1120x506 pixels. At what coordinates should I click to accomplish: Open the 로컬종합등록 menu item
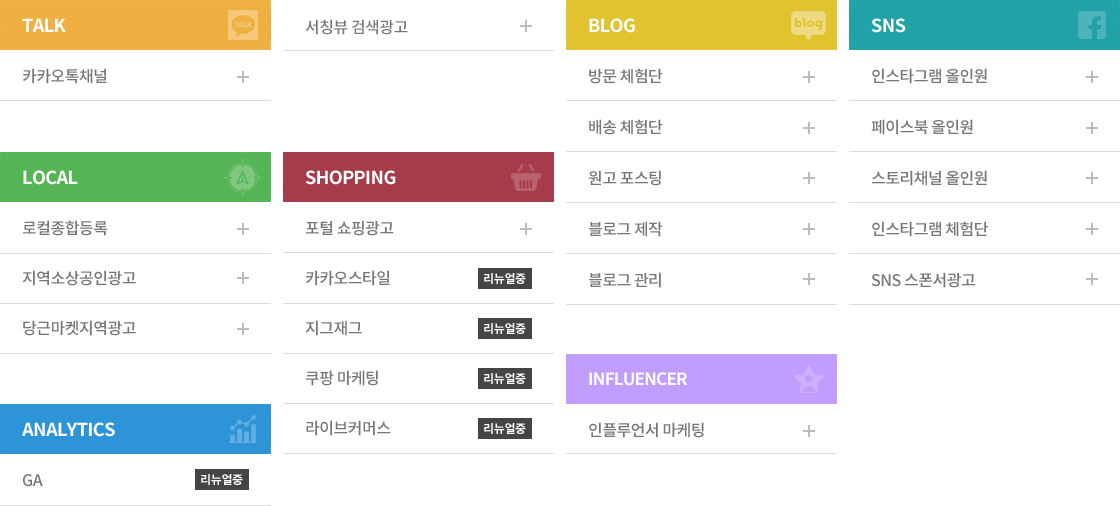tap(136, 229)
